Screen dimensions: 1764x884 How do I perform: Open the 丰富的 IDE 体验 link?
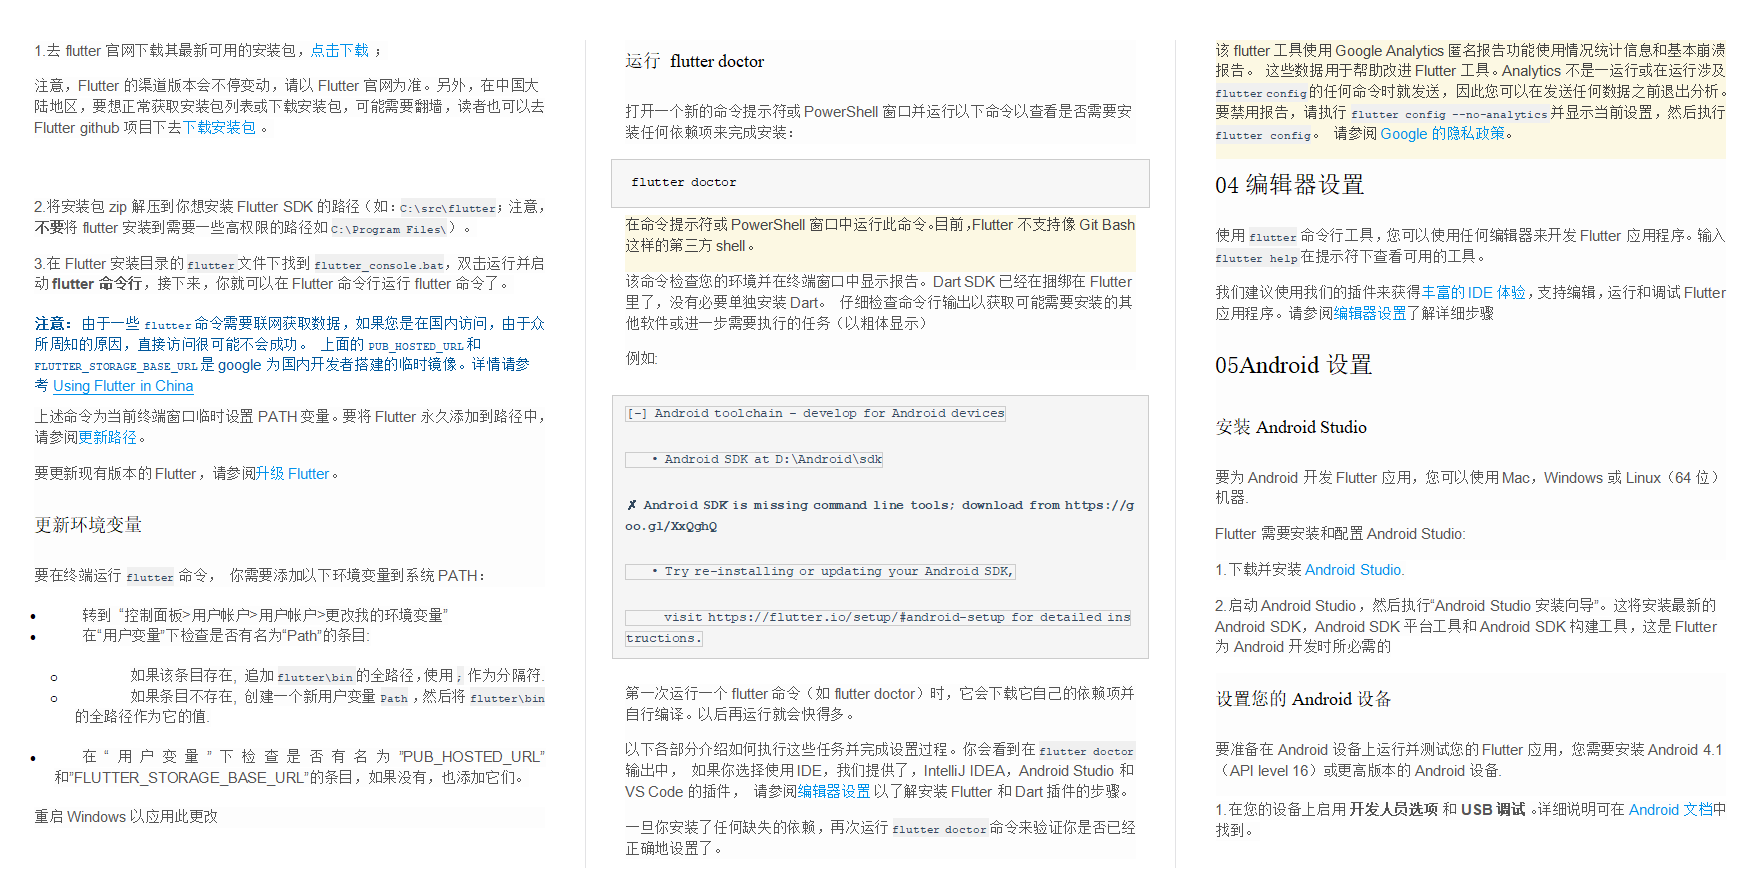click(1474, 292)
